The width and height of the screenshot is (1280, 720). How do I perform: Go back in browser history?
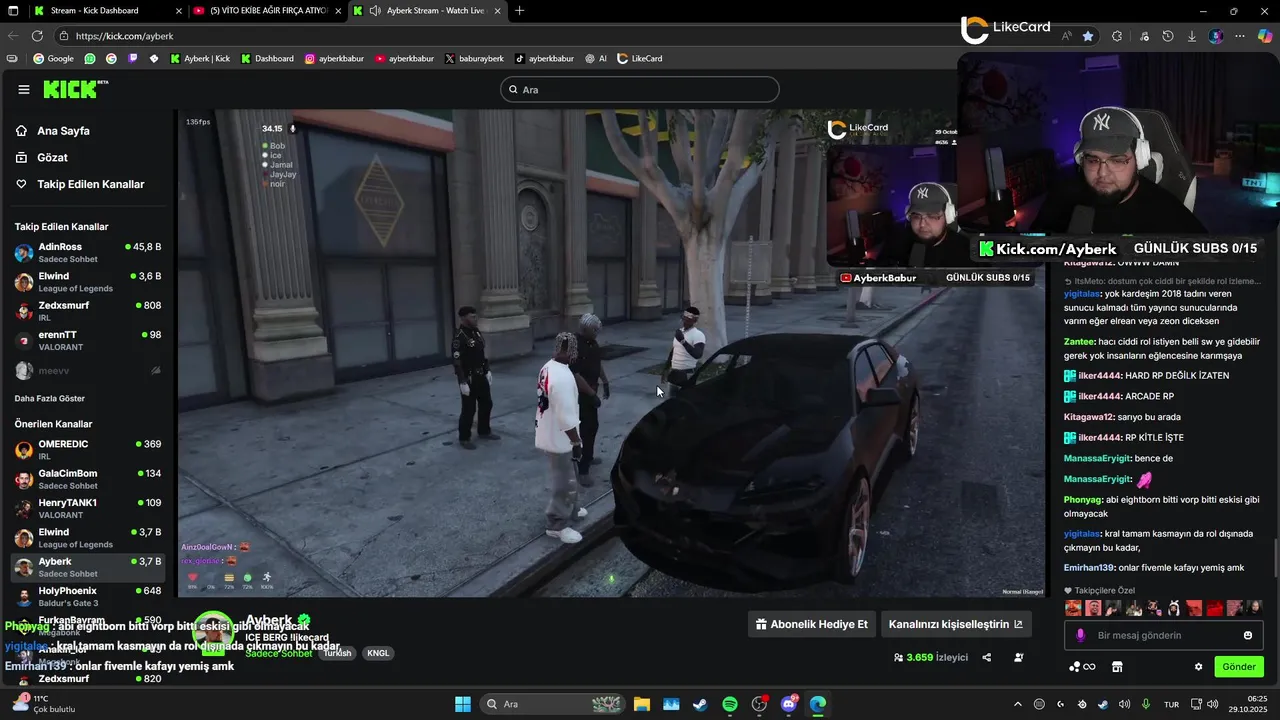pos(13,36)
